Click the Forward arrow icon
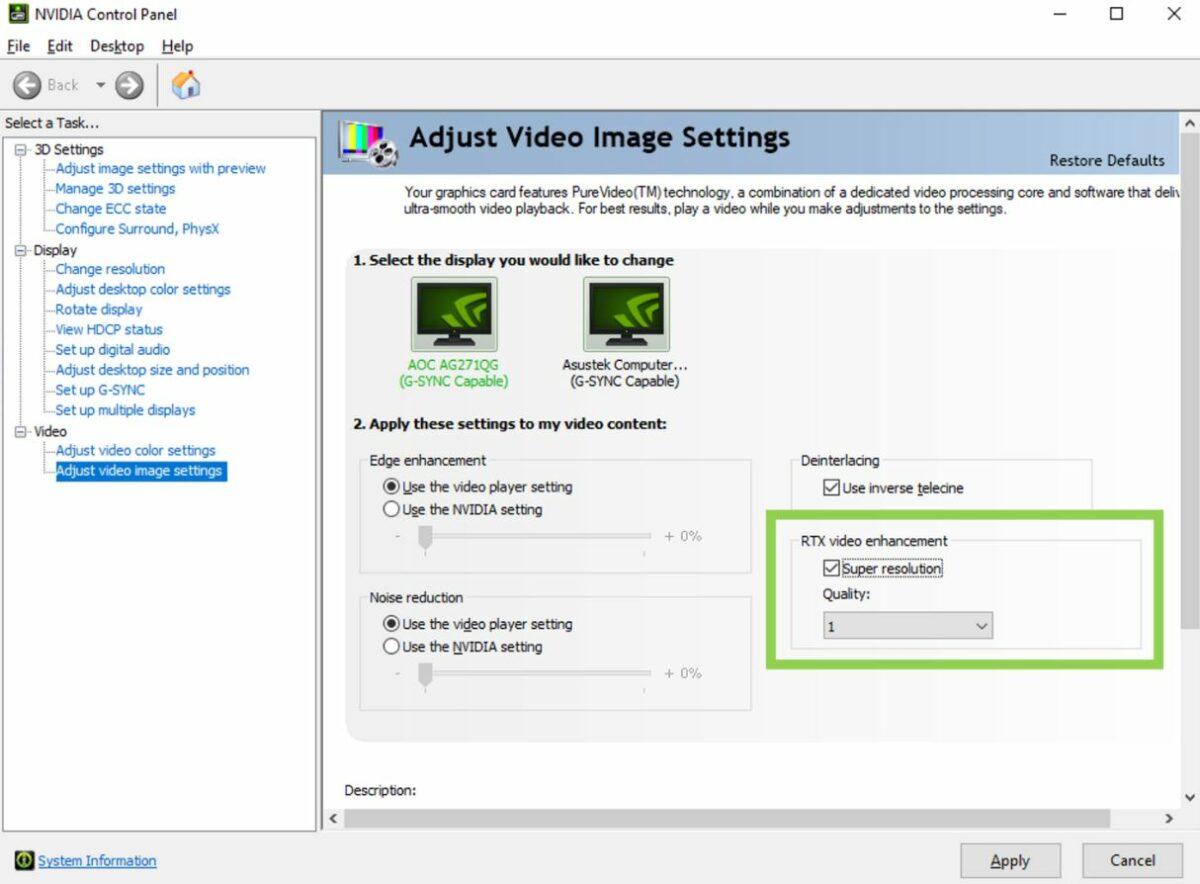 click(129, 85)
